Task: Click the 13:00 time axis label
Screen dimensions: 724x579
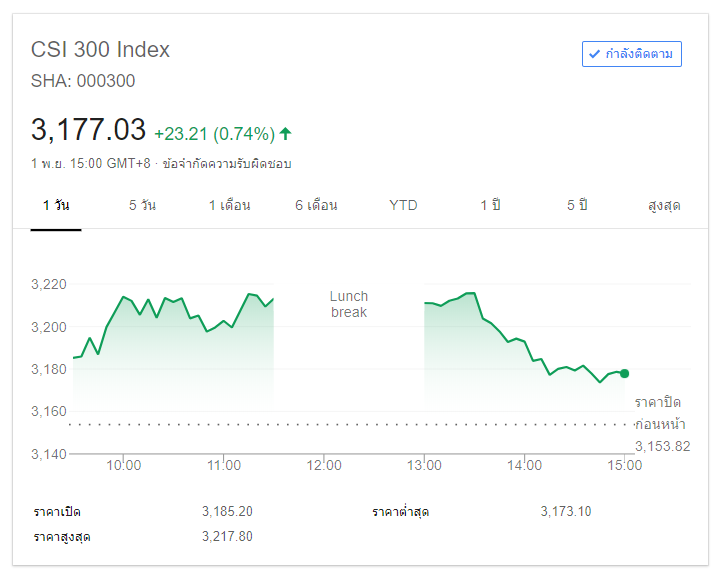Action: 425,465
